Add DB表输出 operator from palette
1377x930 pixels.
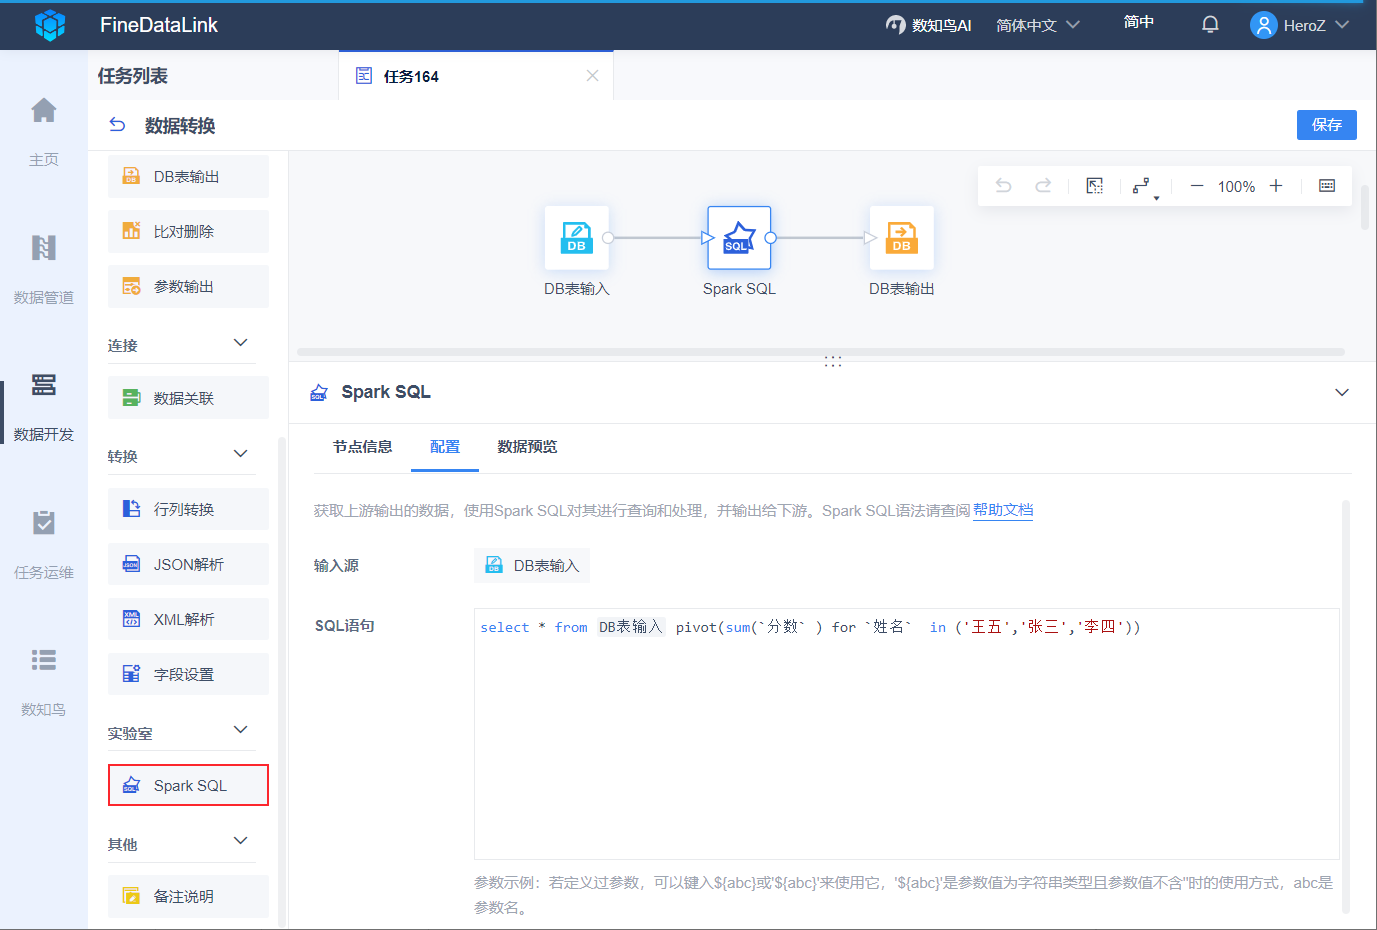pyautogui.click(x=188, y=176)
